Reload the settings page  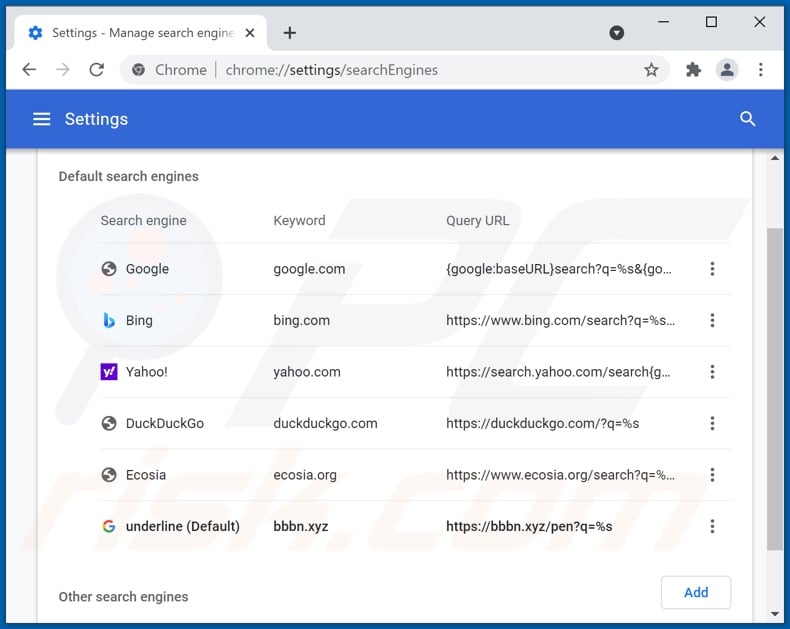97,70
